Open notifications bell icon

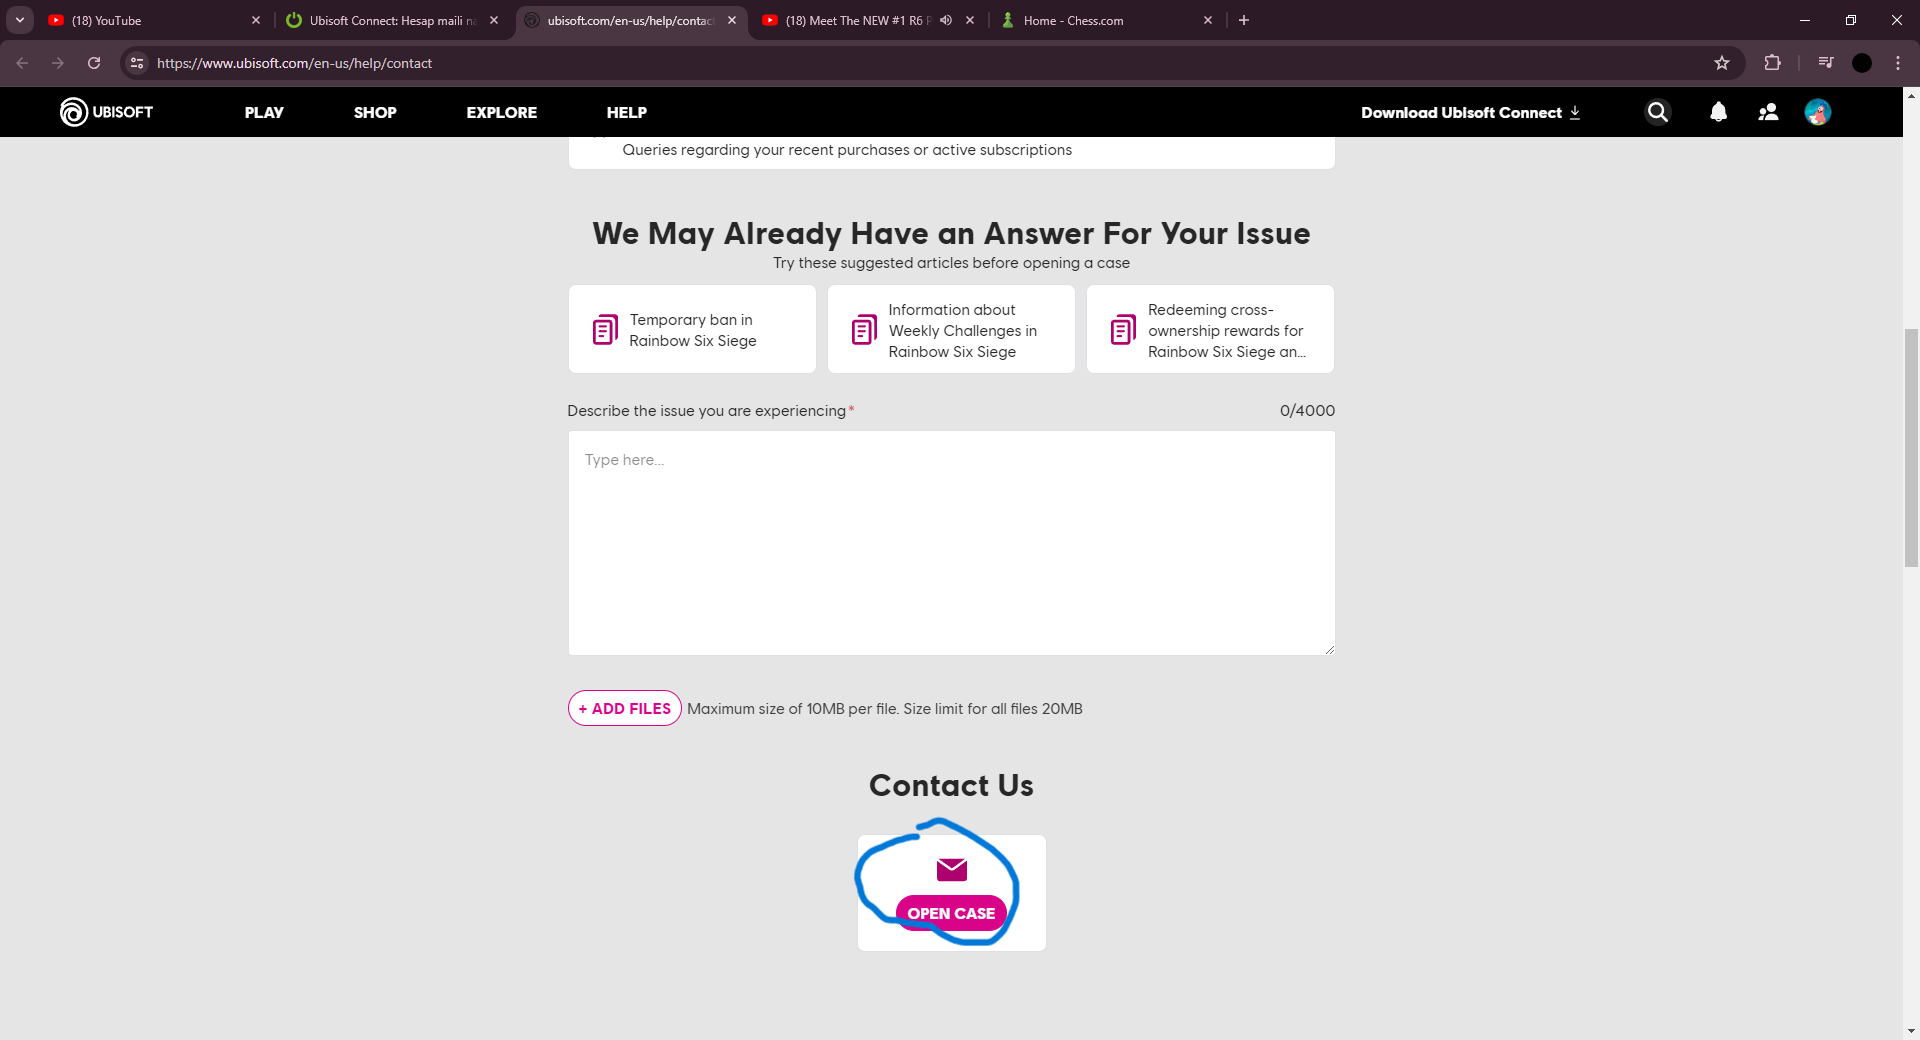point(1718,112)
